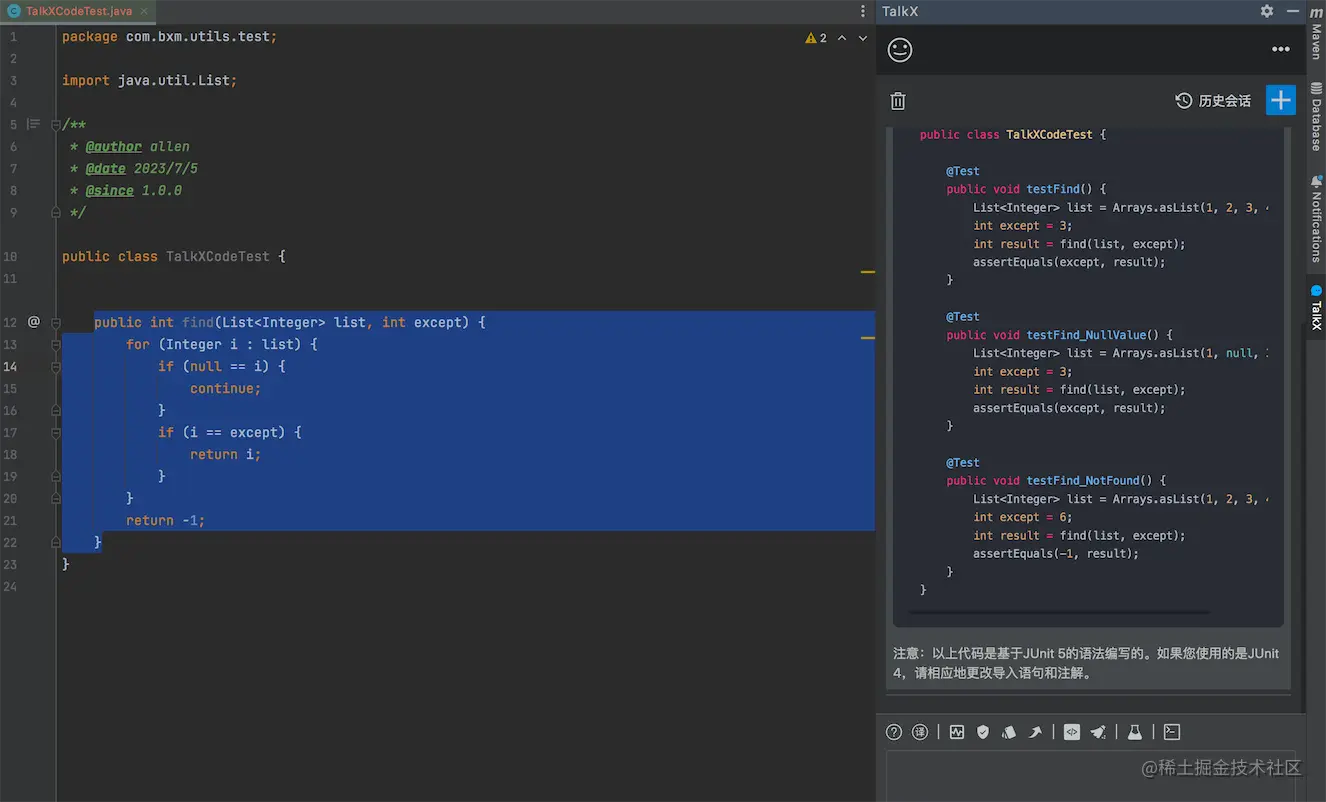Click the trash icon to clear TalkX chat

pyautogui.click(x=898, y=101)
